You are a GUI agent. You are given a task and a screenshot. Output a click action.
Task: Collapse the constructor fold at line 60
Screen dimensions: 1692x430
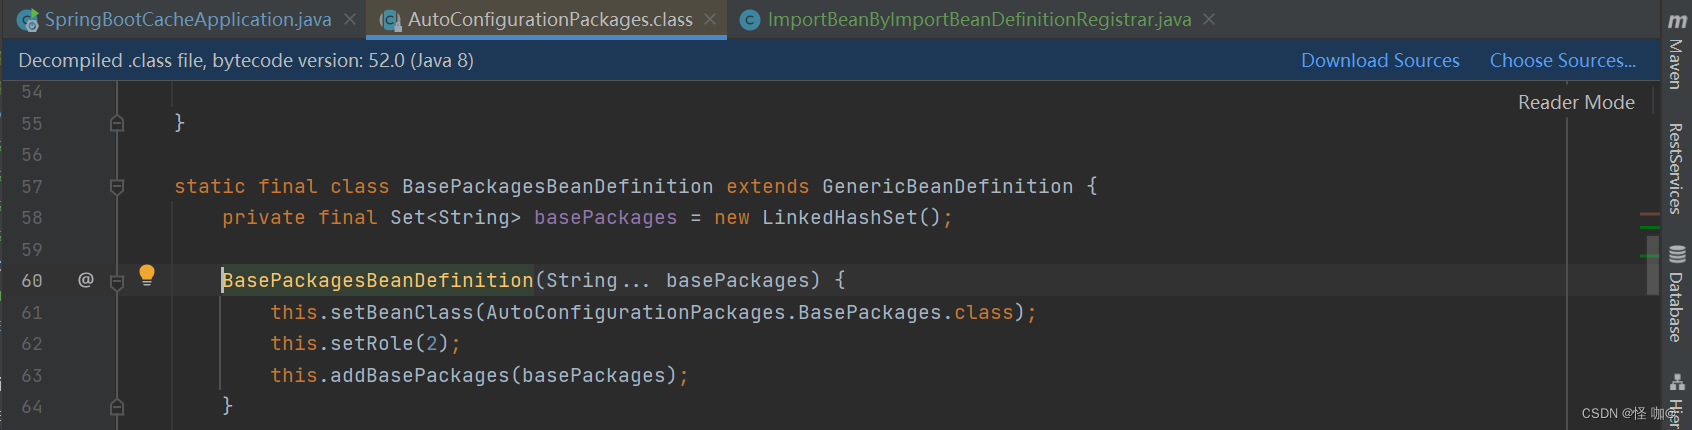click(117, 281)
